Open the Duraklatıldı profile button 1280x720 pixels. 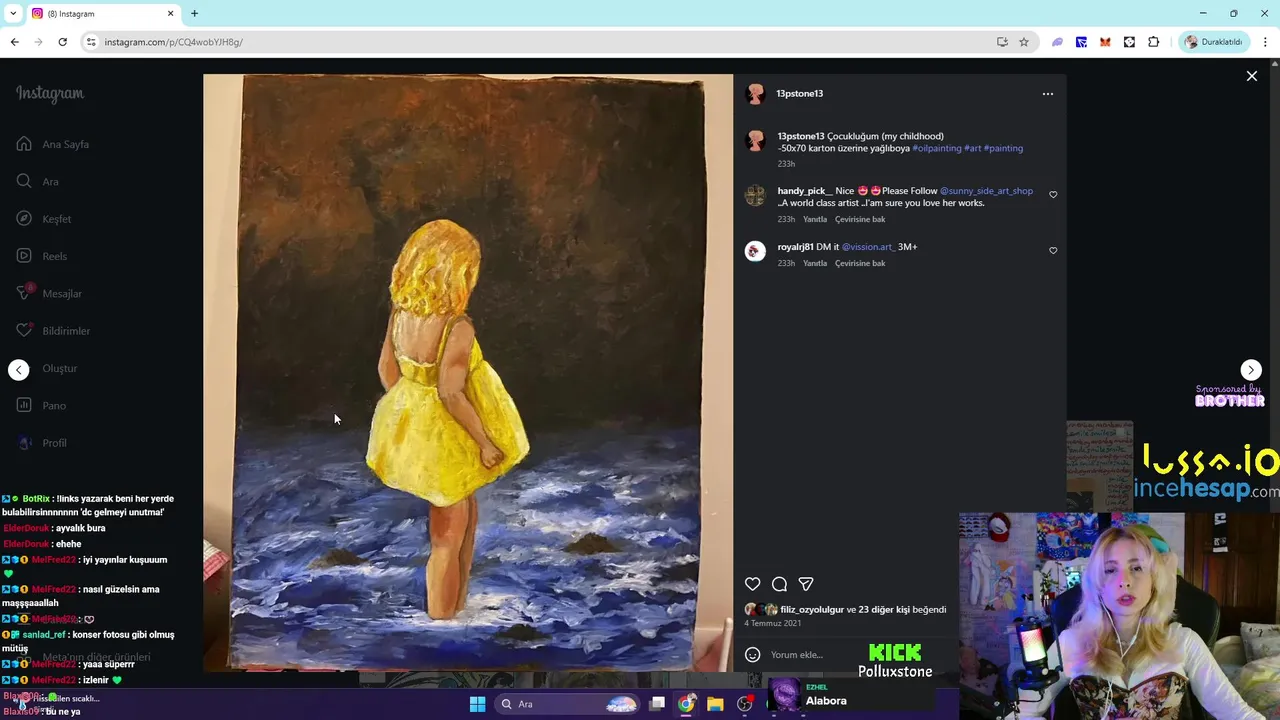tap(1214, 42)
